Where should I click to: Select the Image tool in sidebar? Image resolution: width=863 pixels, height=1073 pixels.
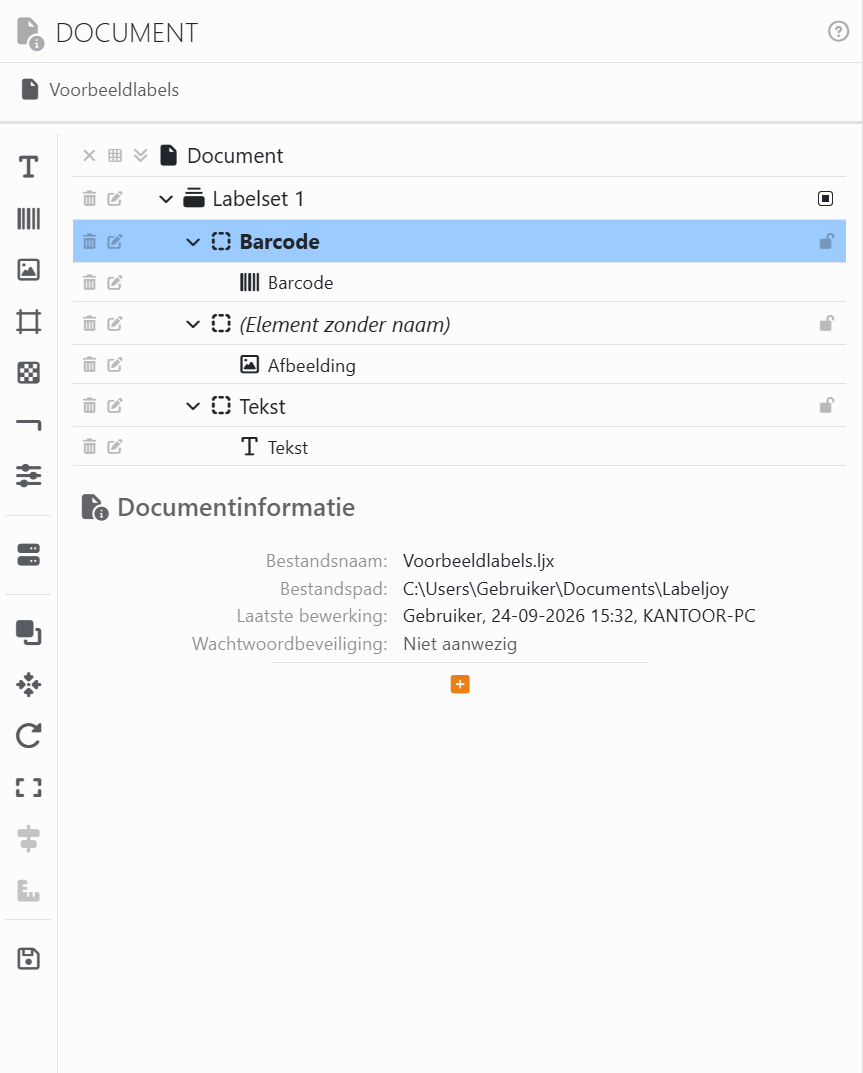coord(28,270)
